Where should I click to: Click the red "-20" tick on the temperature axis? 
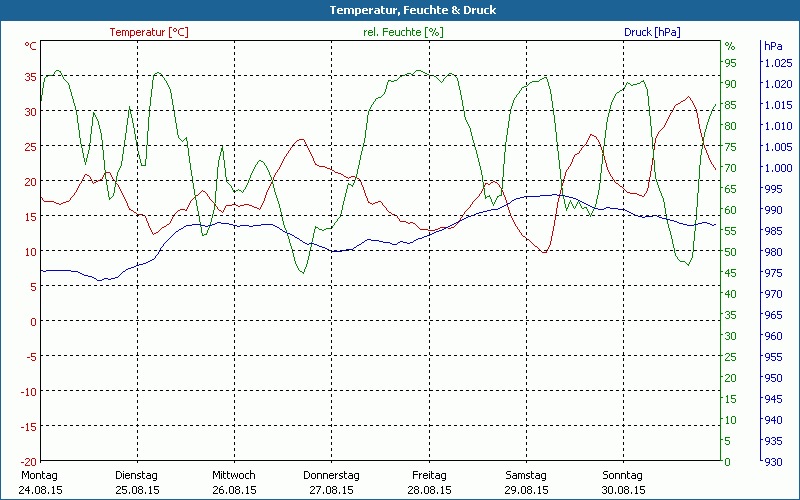coord(29,462)
